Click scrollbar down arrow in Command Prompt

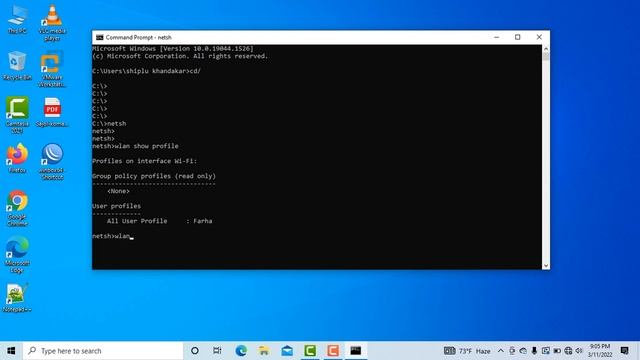[546, 265]
